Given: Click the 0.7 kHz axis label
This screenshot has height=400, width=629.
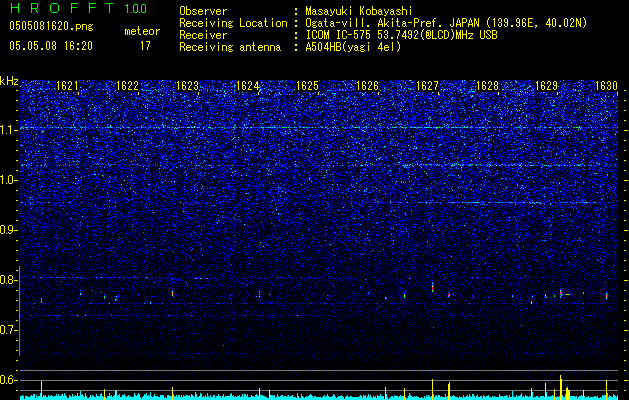Looking at the screenshot, I should [9, 330].
